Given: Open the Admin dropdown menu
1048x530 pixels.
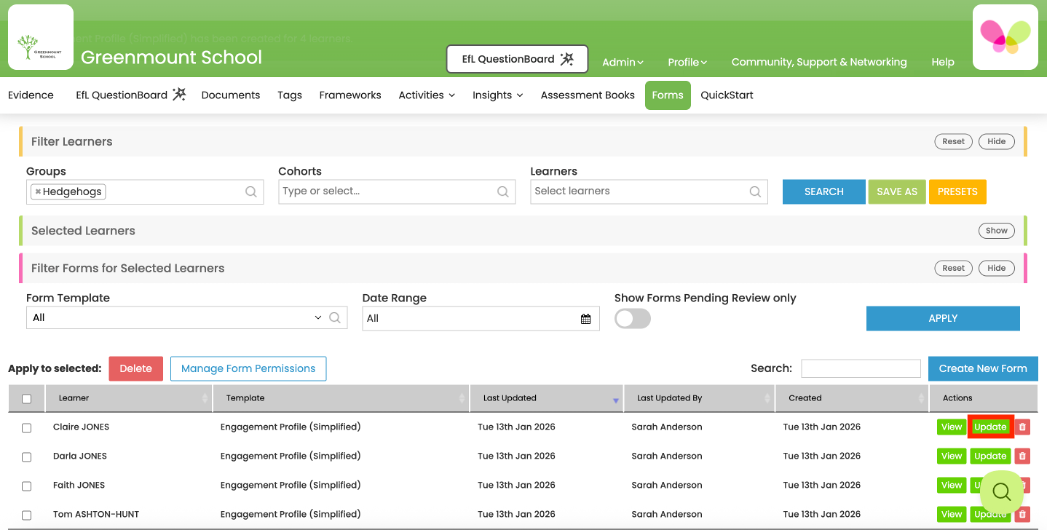Looking at the screenshot, I should (x=622, y=62).
